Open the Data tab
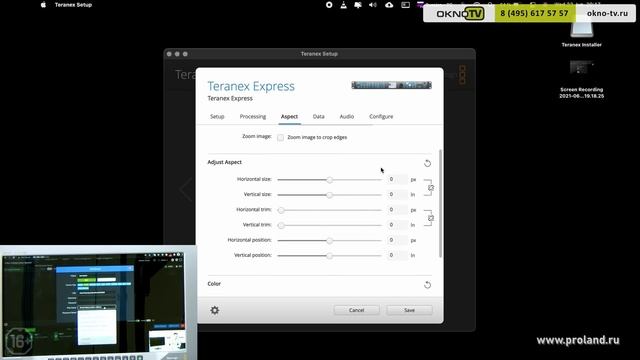This screenshot has width=640, height=360. [x=318, y=116]
